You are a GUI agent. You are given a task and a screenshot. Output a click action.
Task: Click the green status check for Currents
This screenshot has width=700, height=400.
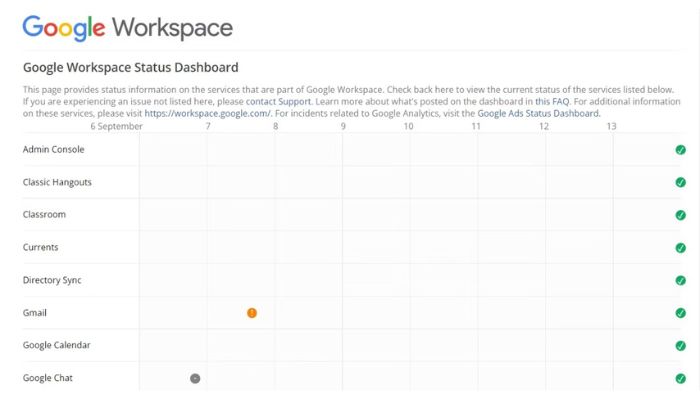(x=680, y=248)
